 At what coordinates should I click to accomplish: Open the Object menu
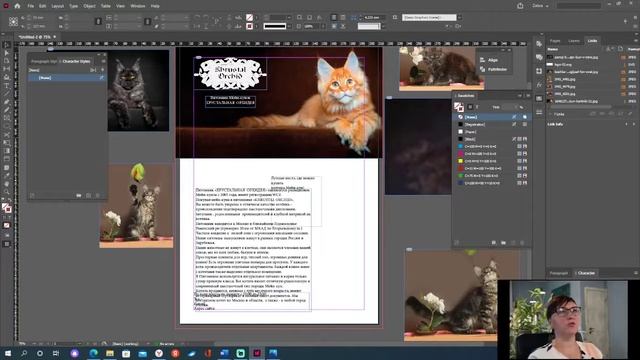[x=89, y=6]
